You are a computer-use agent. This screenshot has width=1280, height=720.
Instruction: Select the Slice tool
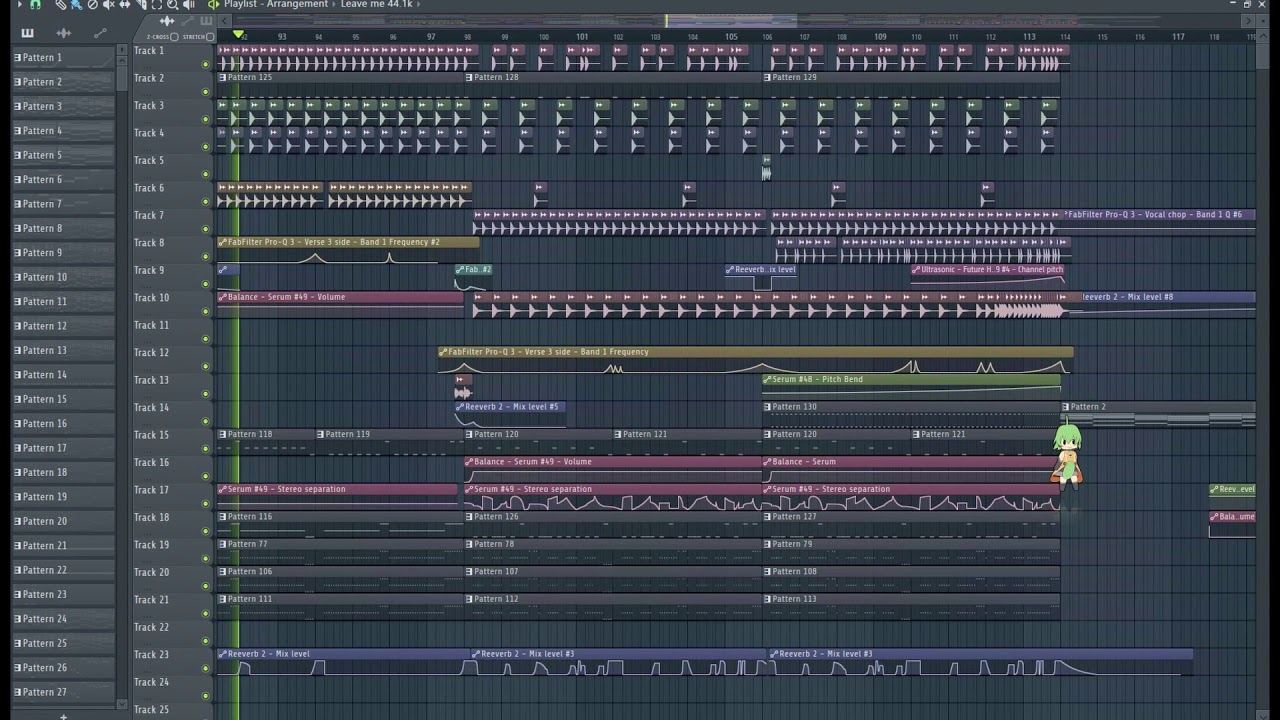coord(140,4)
